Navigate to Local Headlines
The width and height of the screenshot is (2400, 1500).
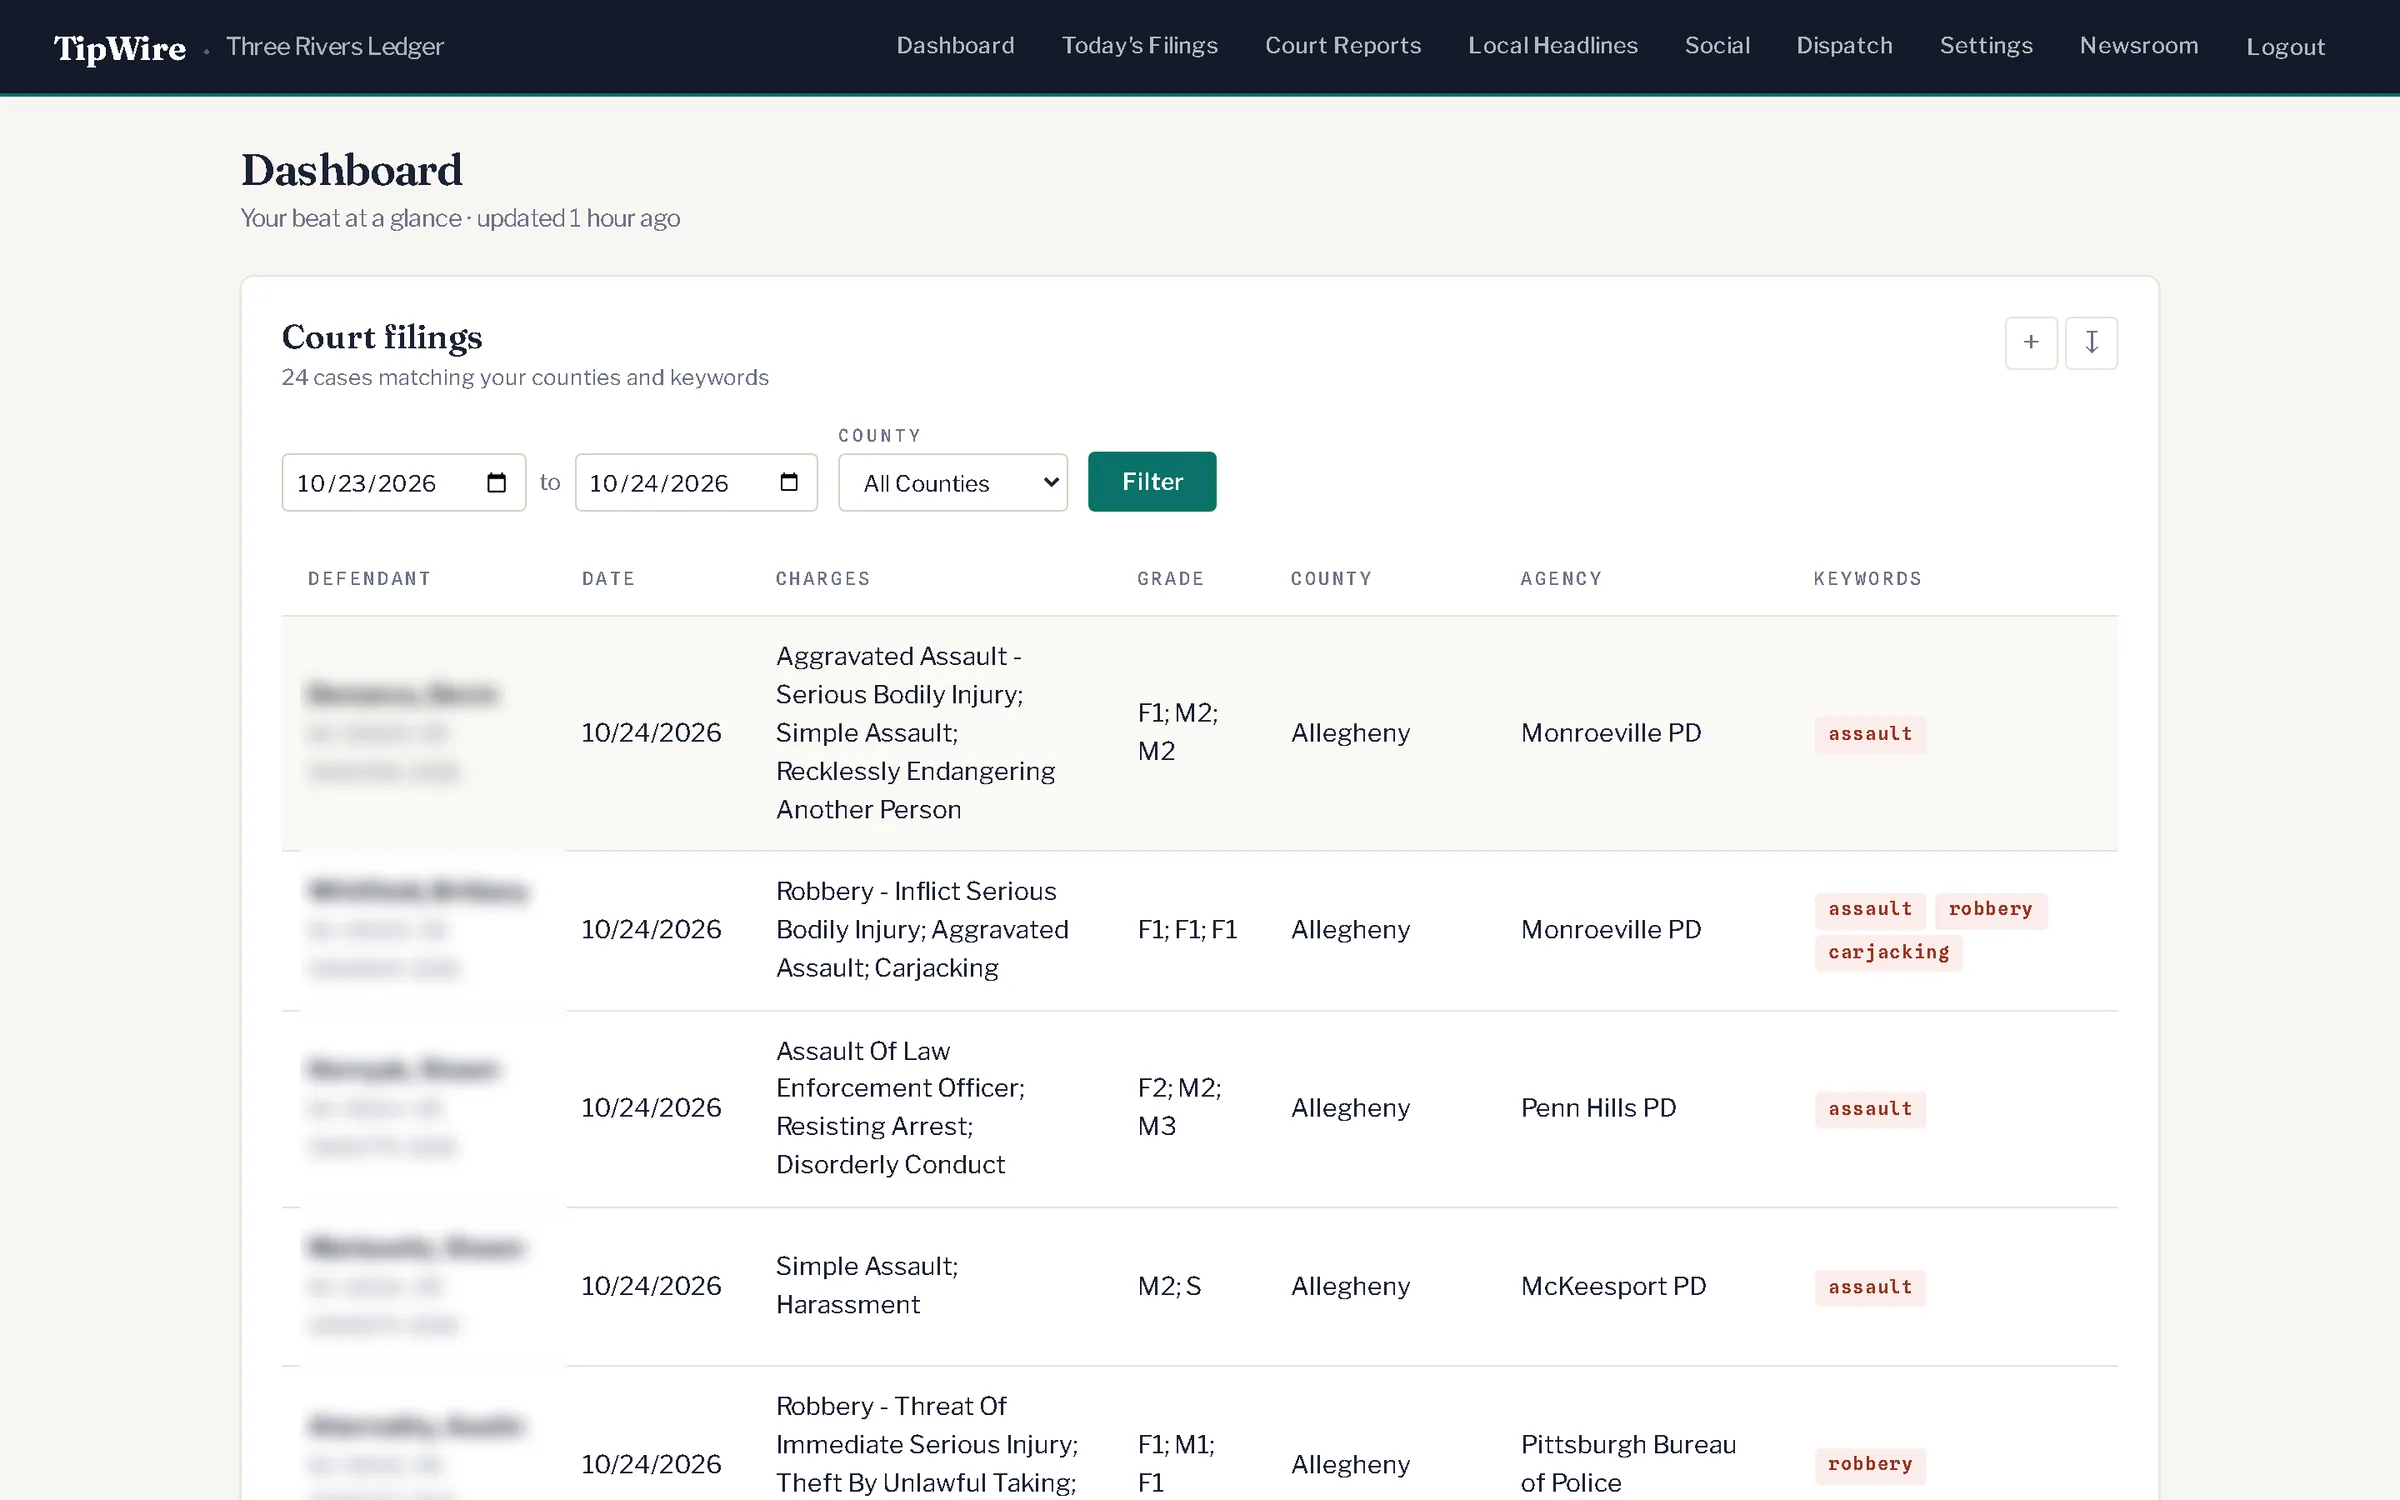[1553, 46]
